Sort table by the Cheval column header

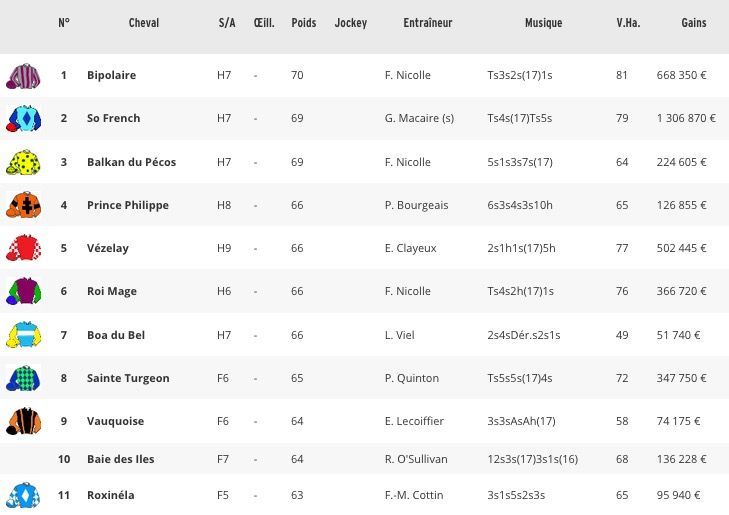tap(144, 23)
